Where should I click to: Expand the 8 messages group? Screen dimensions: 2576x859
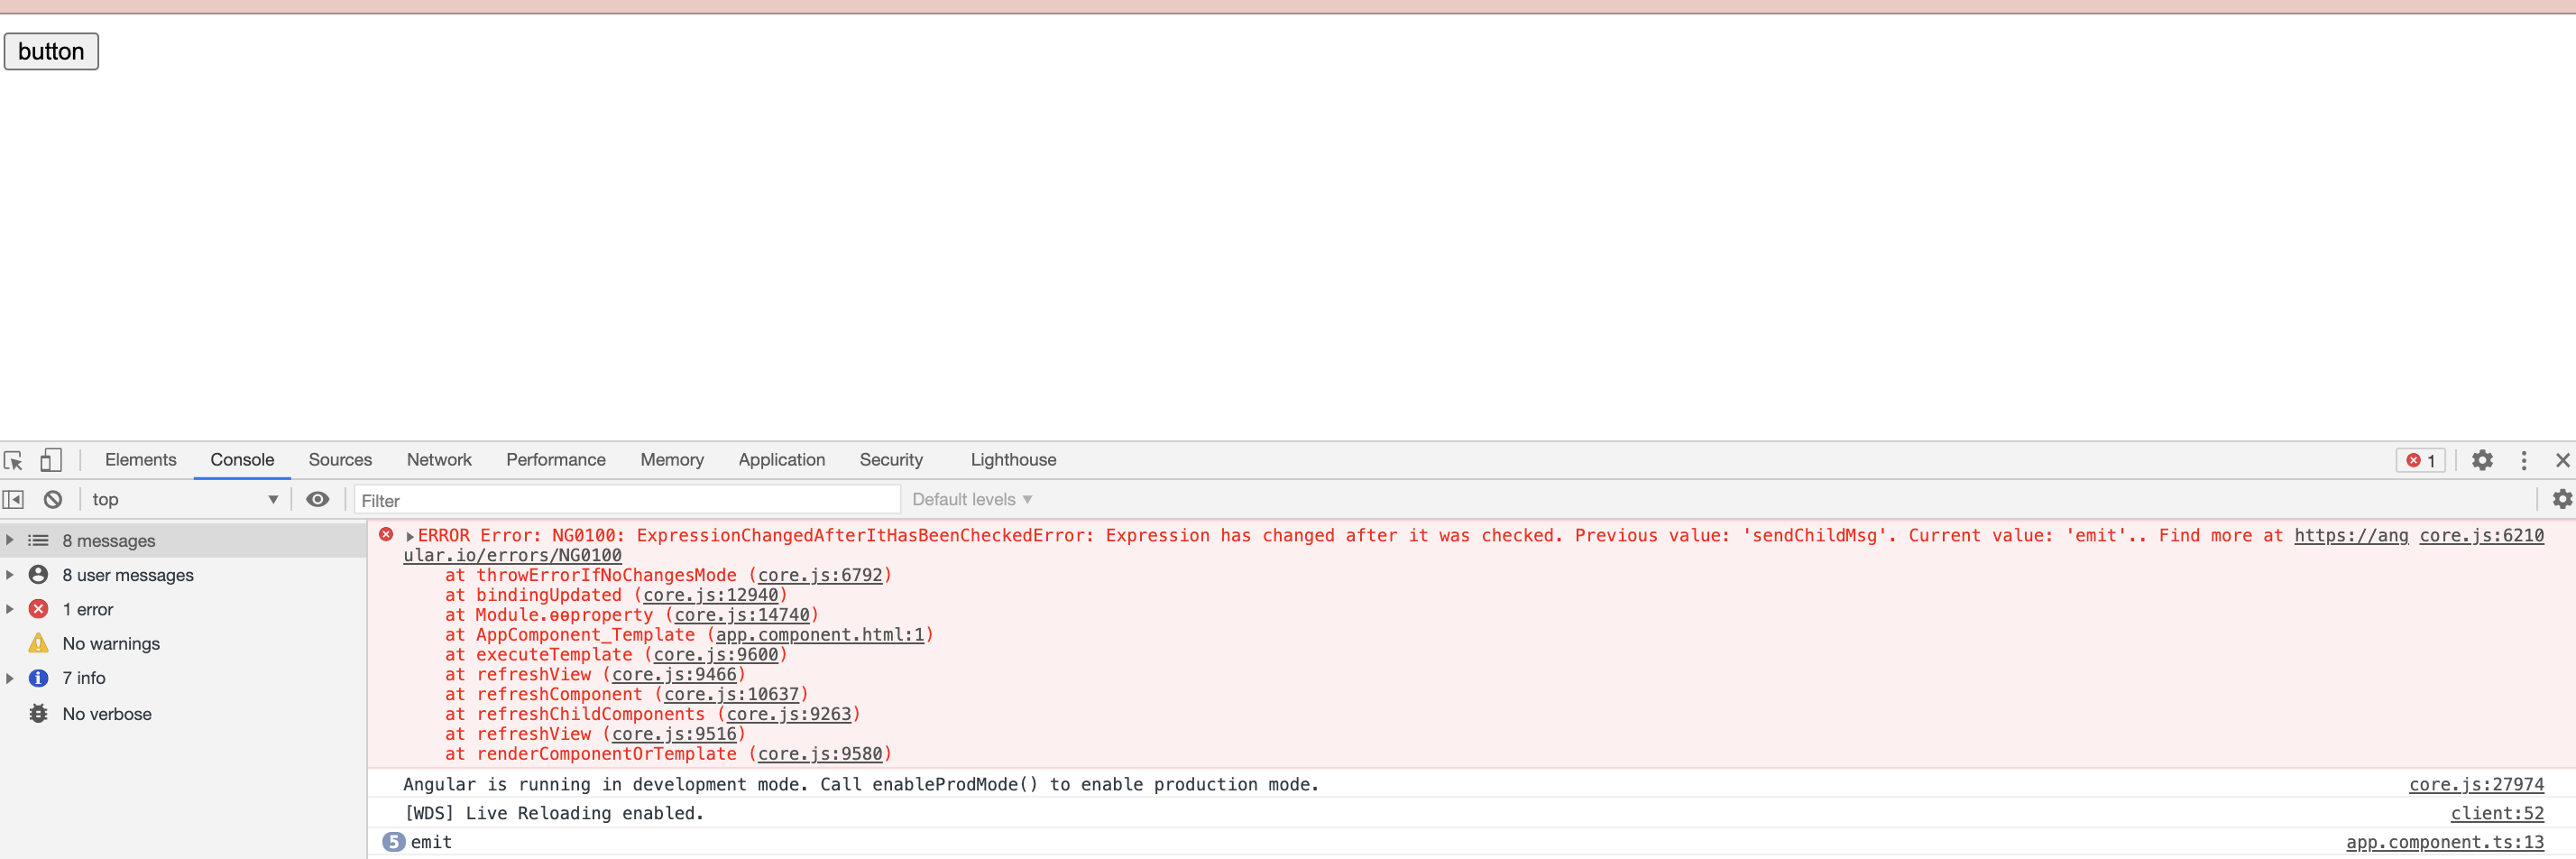10,540
